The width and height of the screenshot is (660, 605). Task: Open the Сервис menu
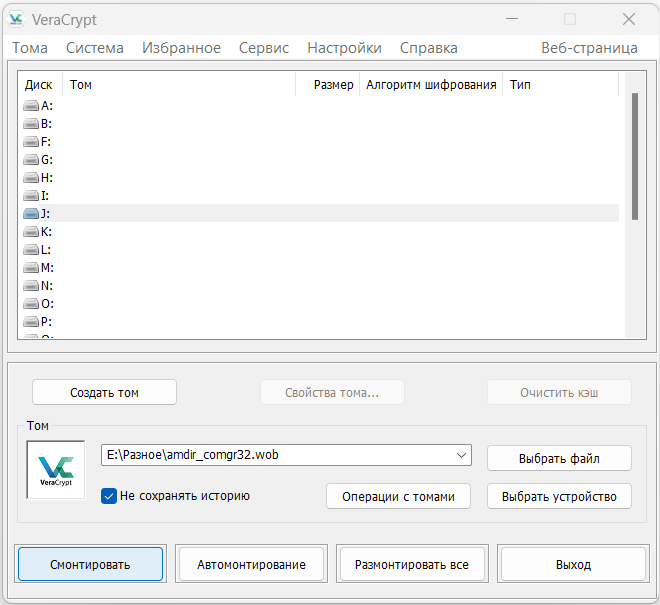tap(264, 48)
